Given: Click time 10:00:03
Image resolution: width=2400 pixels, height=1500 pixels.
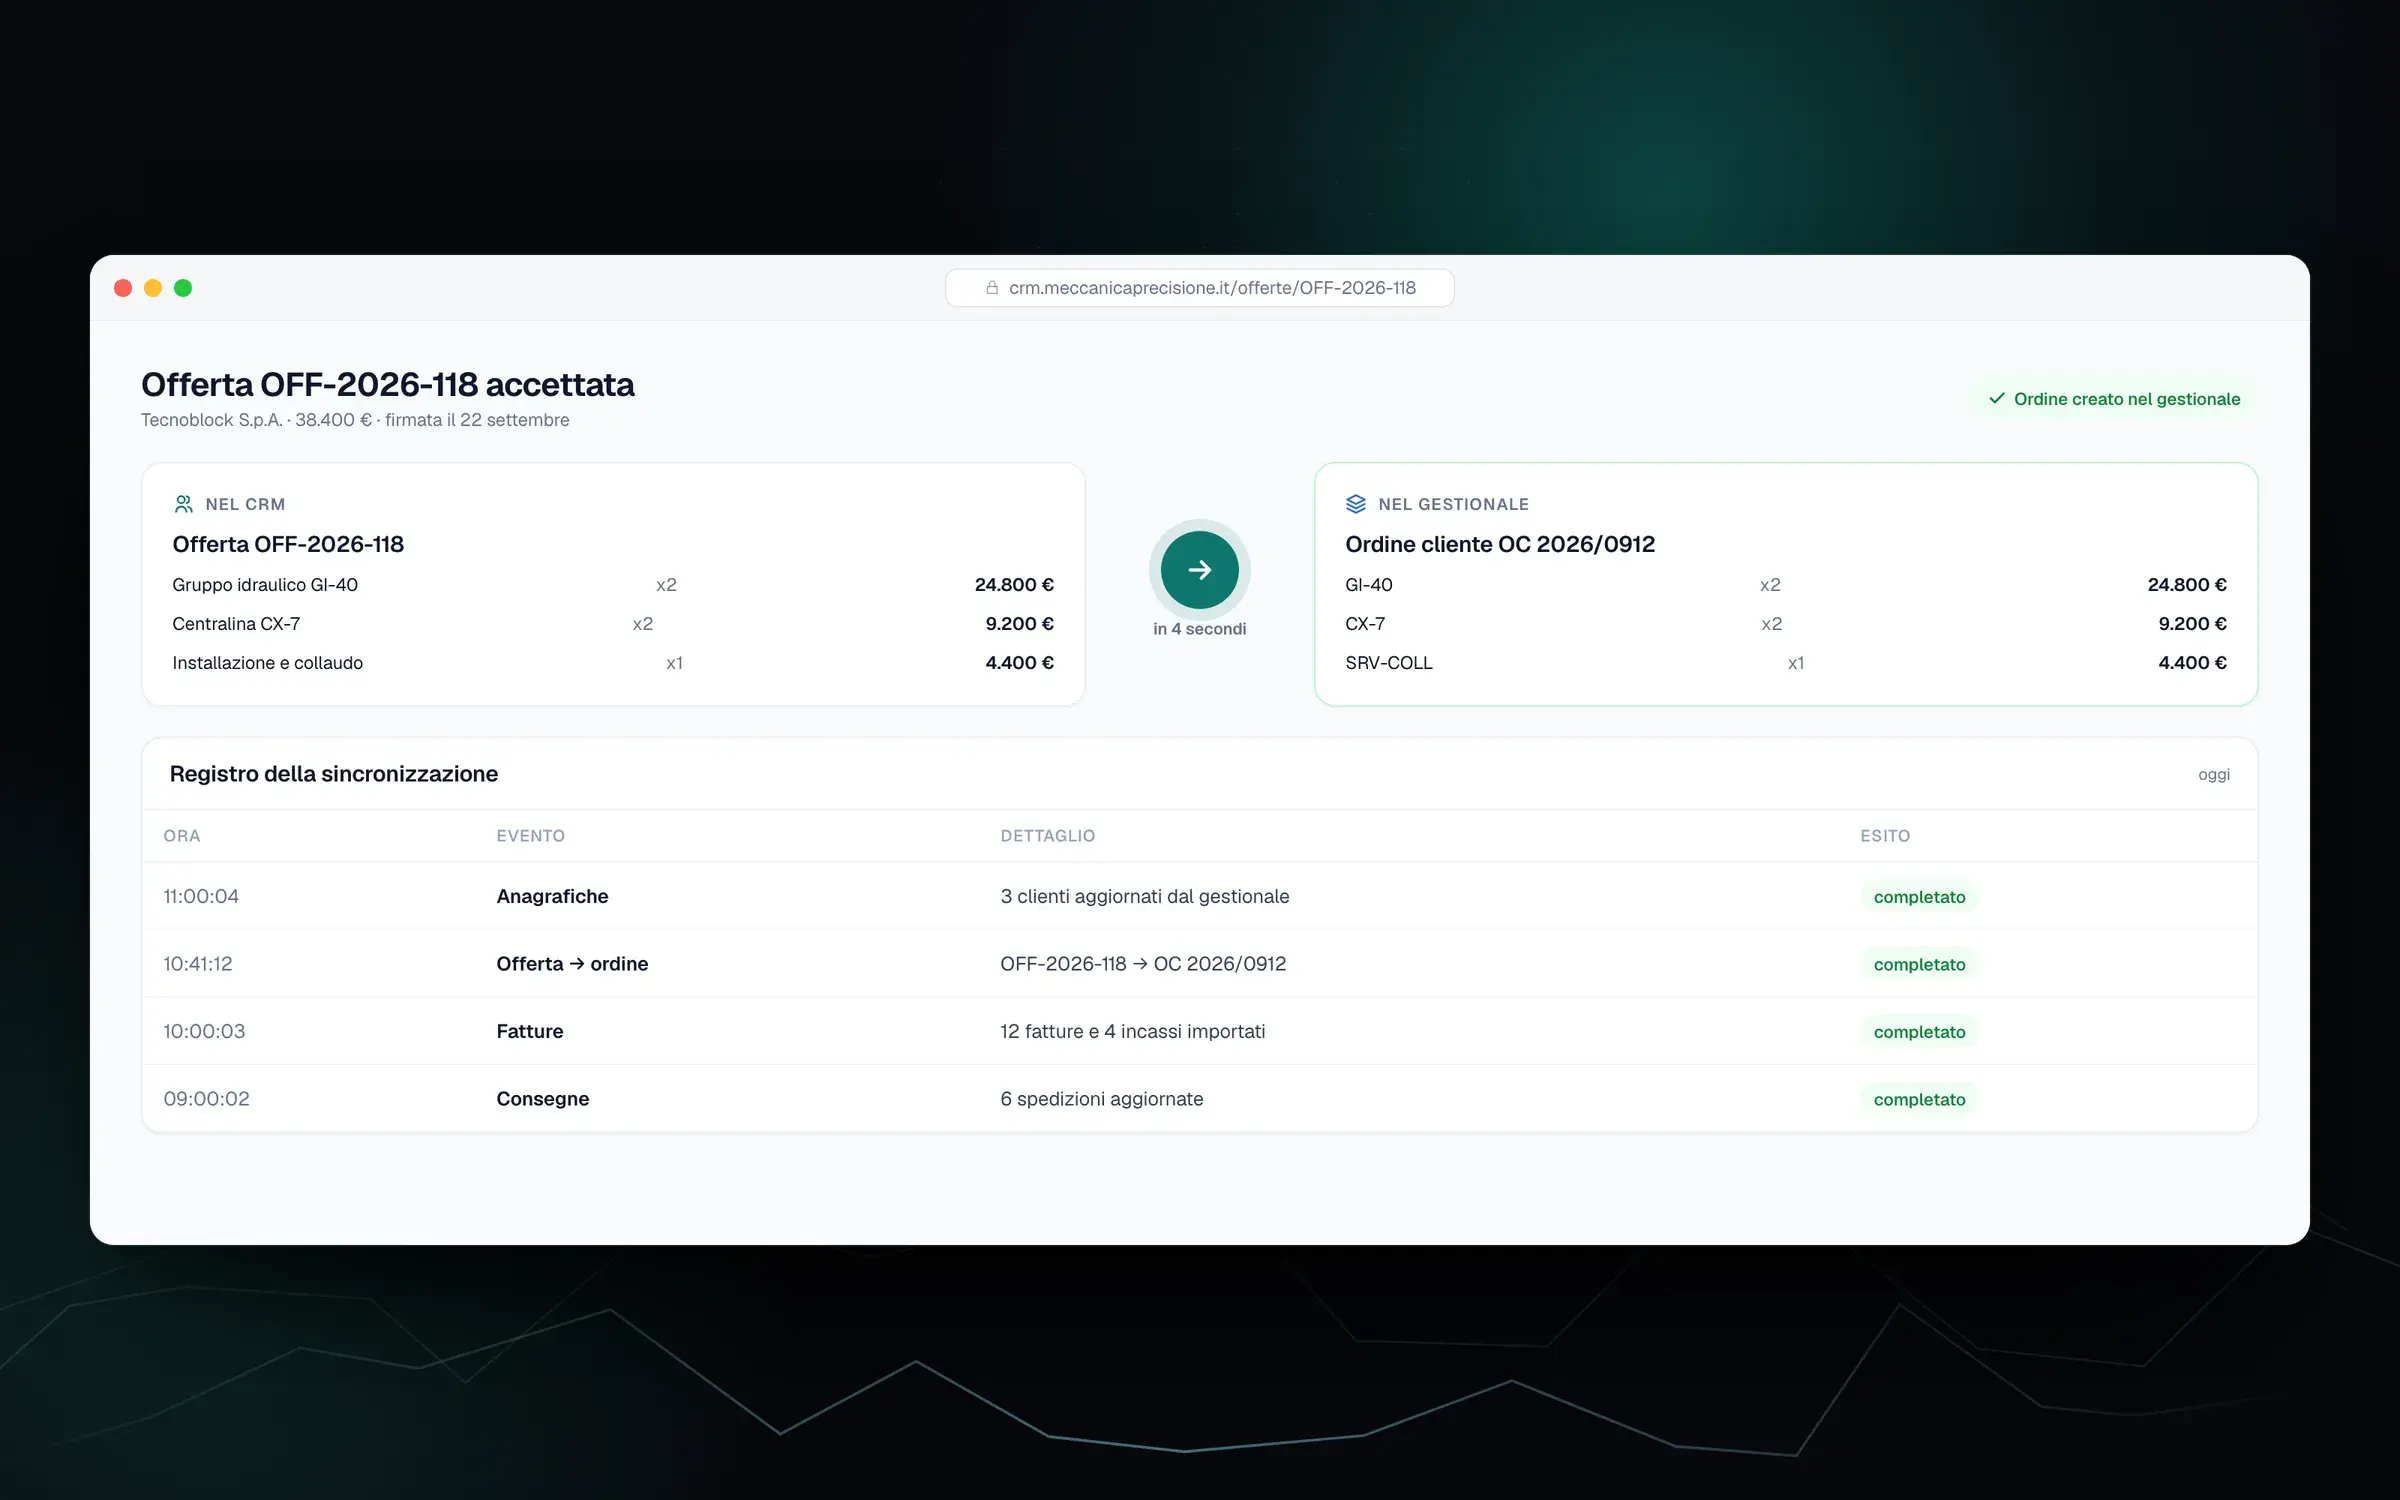Looking at the screenshot, I should click(204, 1031).
